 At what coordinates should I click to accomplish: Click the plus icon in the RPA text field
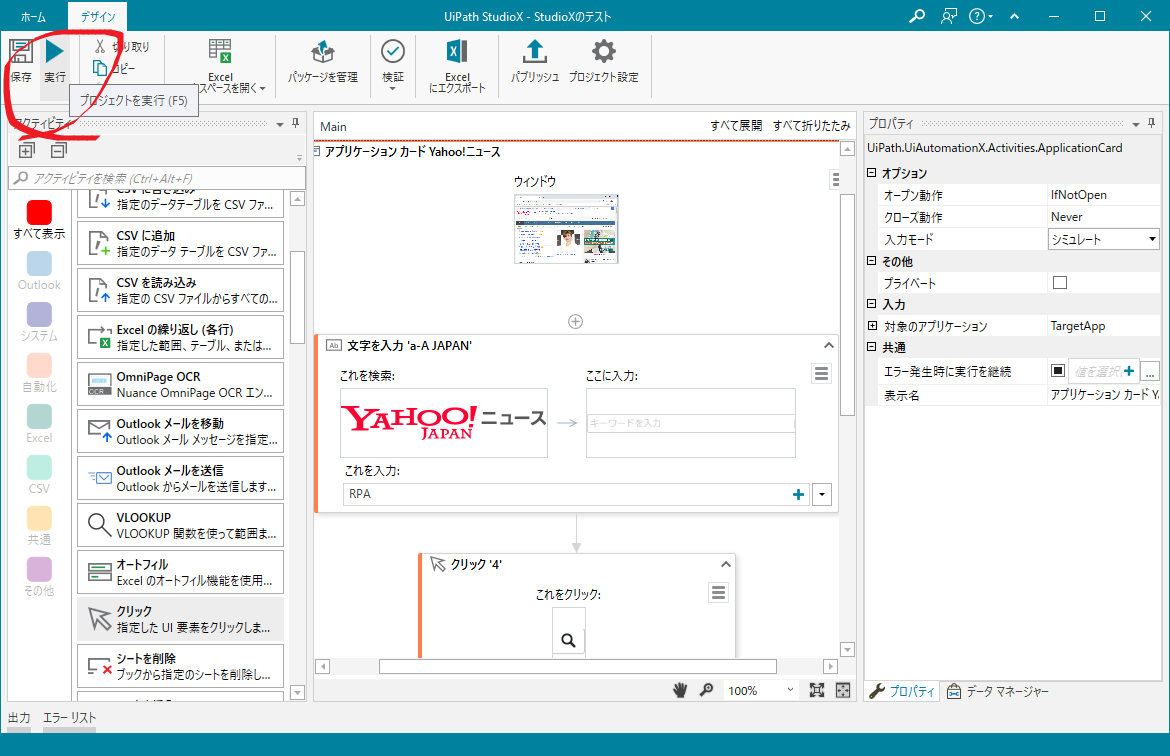798,494
